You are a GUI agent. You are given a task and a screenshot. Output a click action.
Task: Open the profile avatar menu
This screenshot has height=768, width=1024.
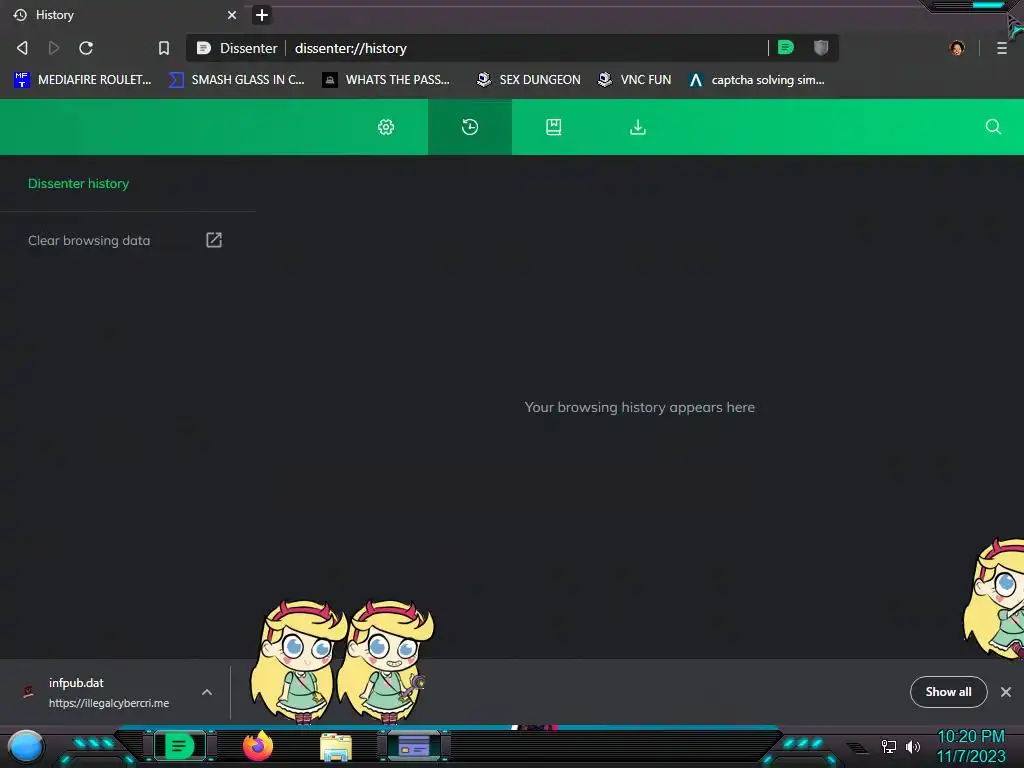tap(957, 48)
